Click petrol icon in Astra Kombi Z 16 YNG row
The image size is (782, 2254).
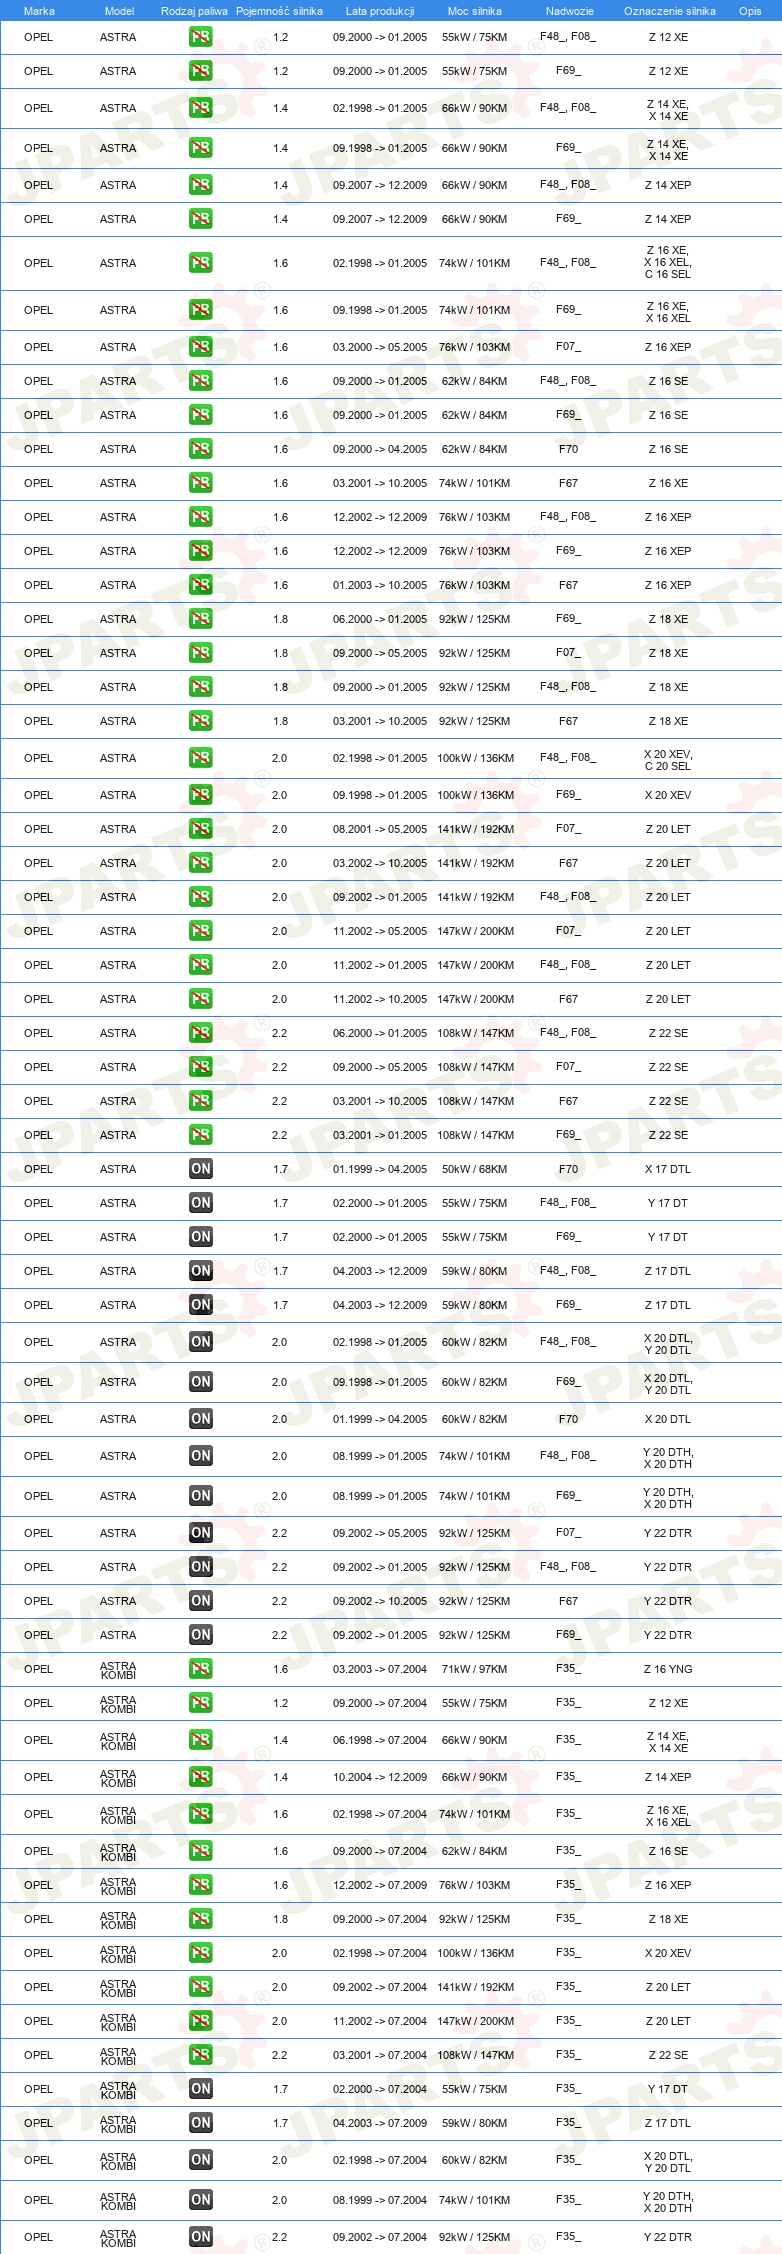pyautogui.click(x=201, y=1669)
